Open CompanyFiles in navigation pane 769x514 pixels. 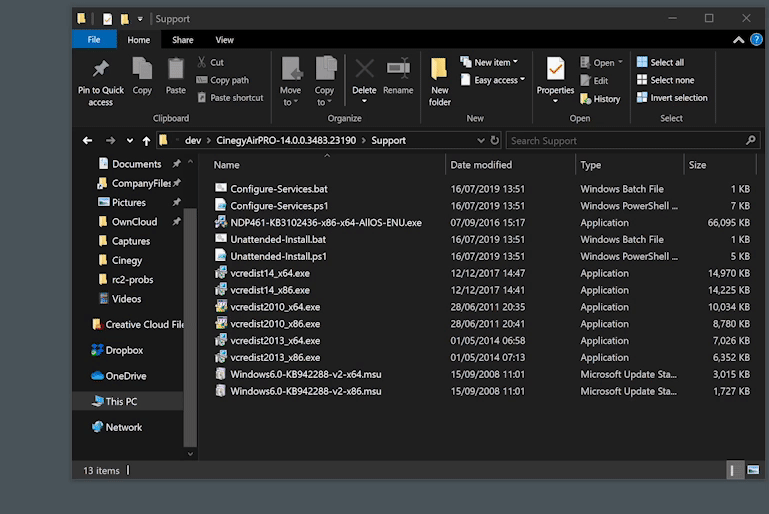point(141,183)
